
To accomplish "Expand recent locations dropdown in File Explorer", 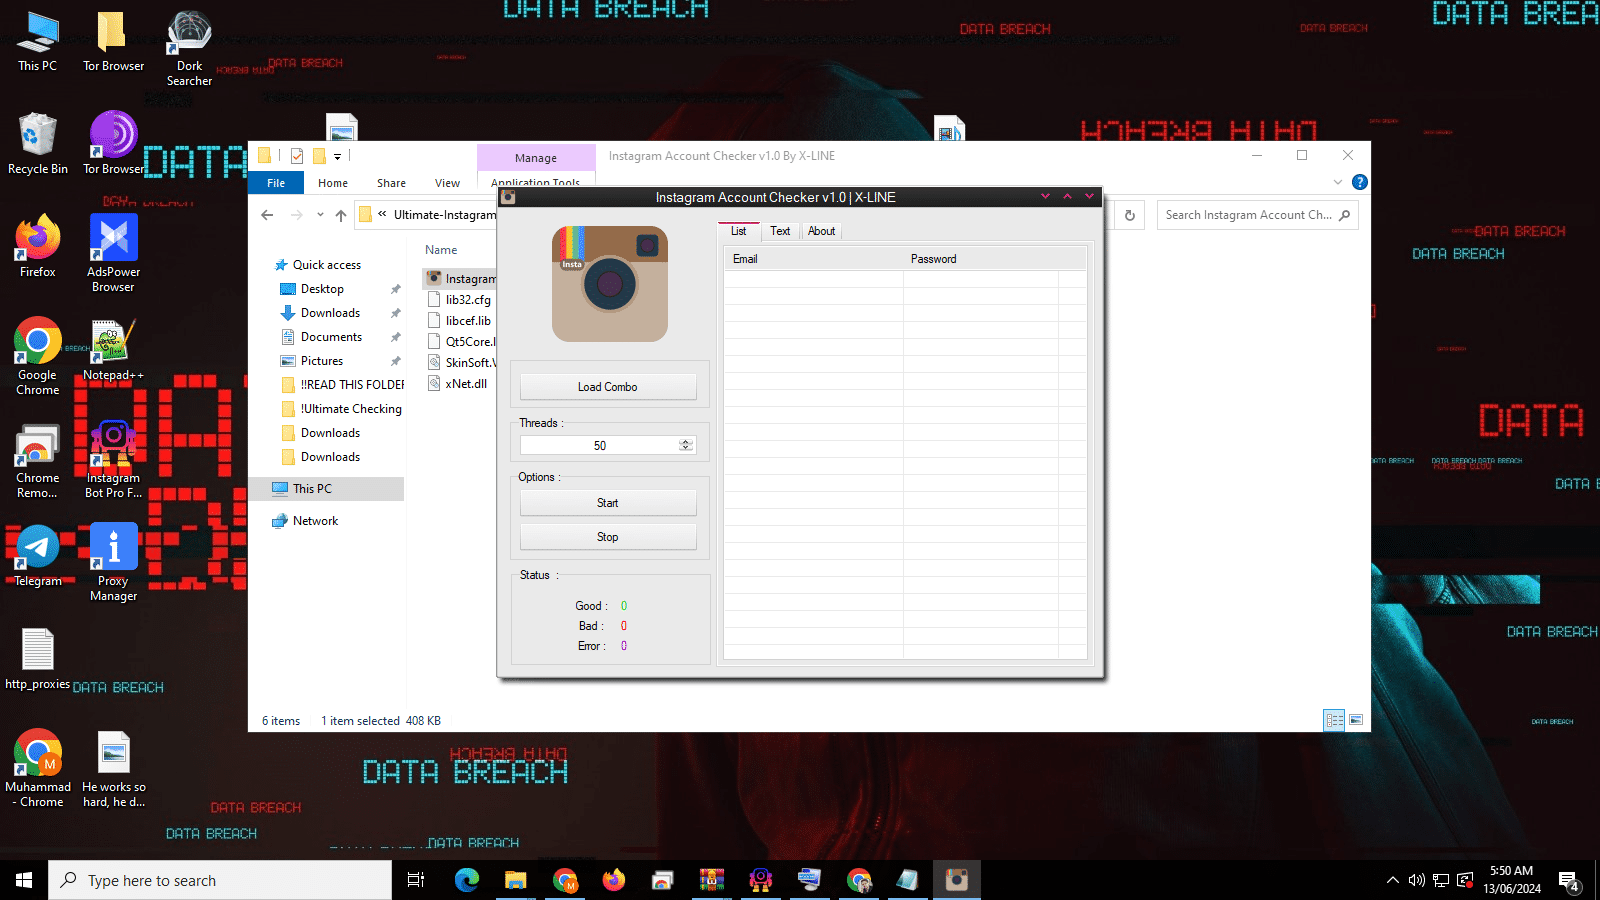I will (320, 215).
